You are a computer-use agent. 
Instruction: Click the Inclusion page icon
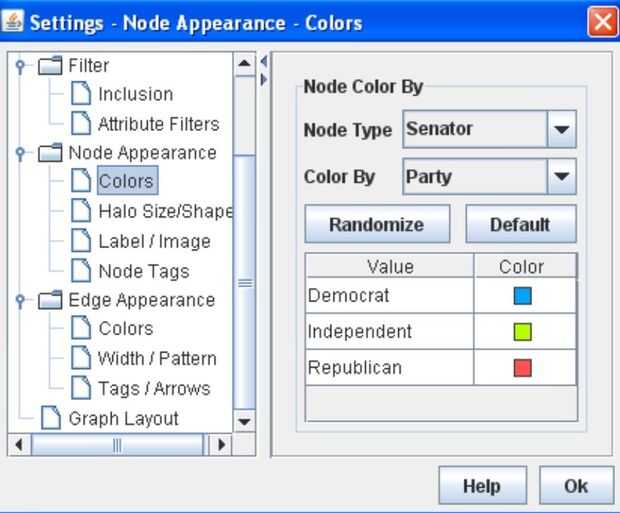tap(83, 94)
